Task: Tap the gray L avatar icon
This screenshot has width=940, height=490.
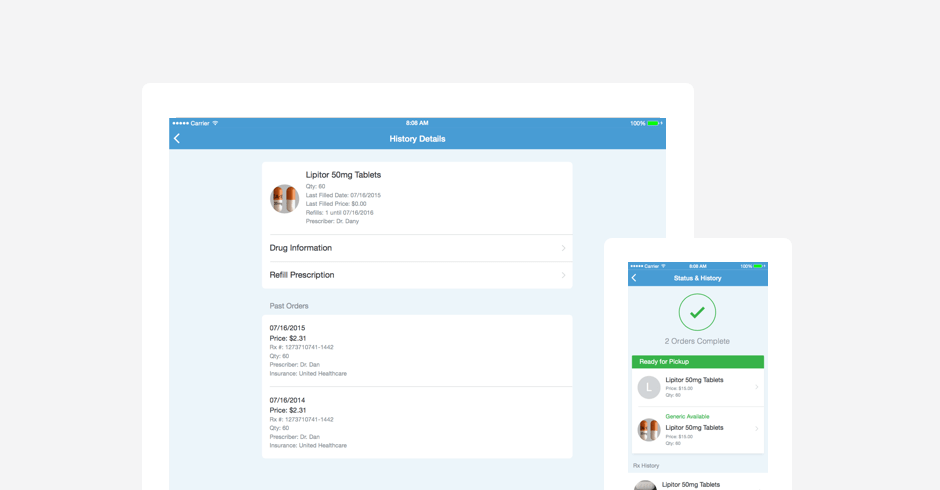Action: (x=649, y=387)
